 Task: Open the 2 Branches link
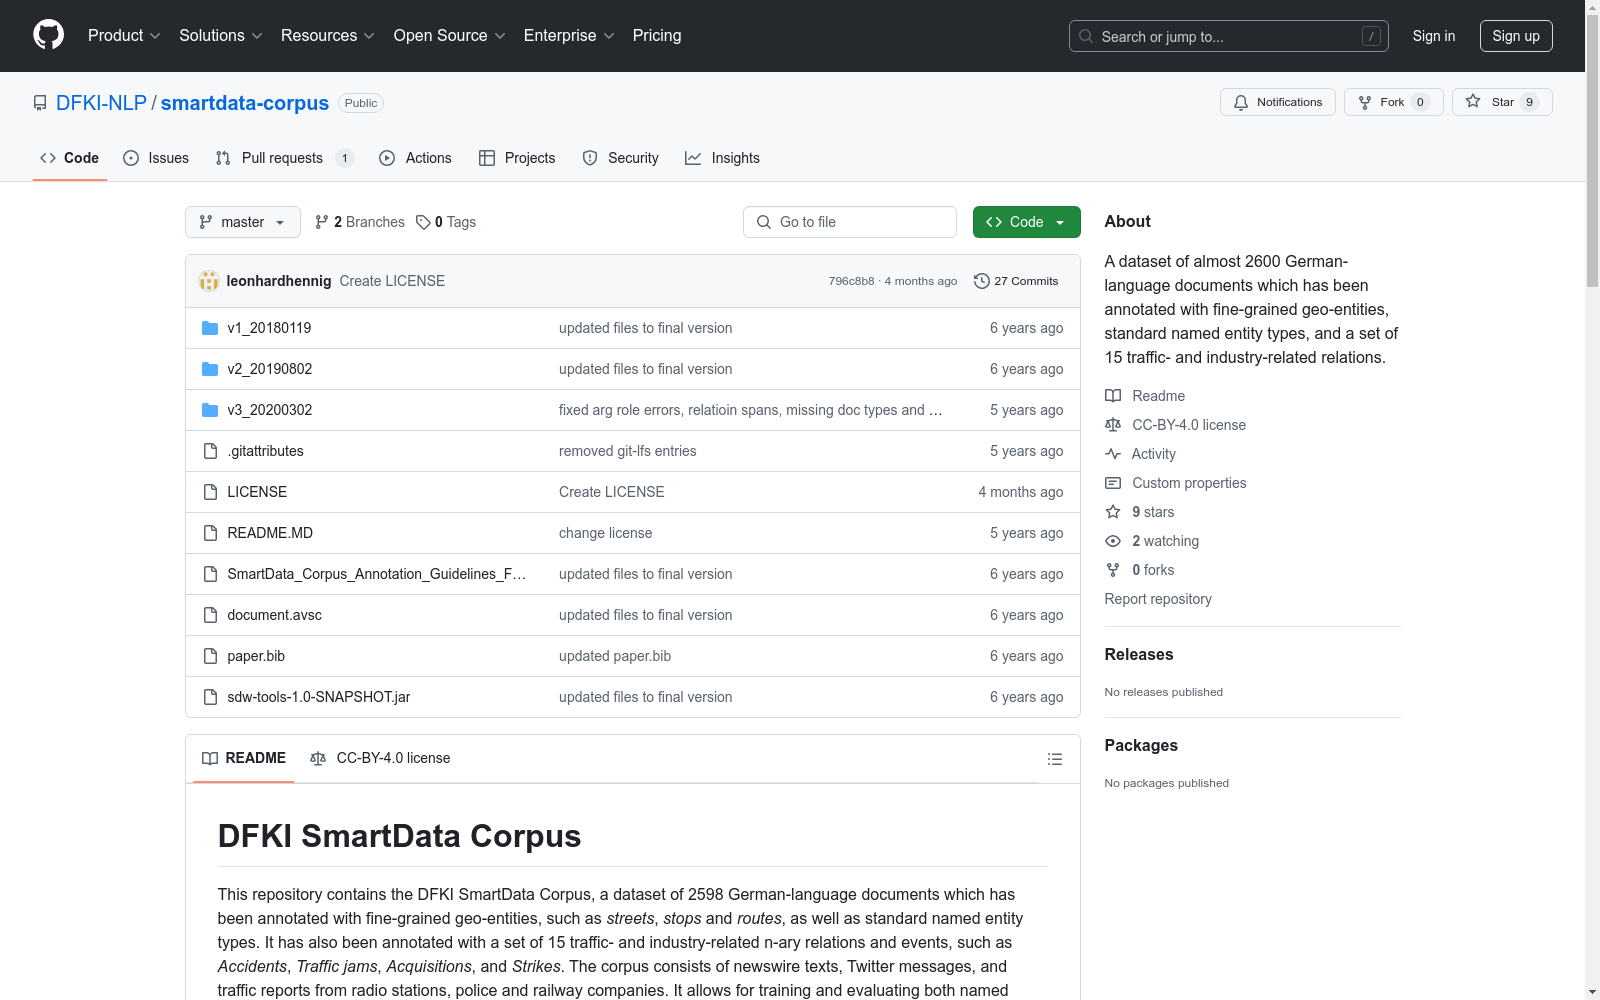[x=360, y=222]
